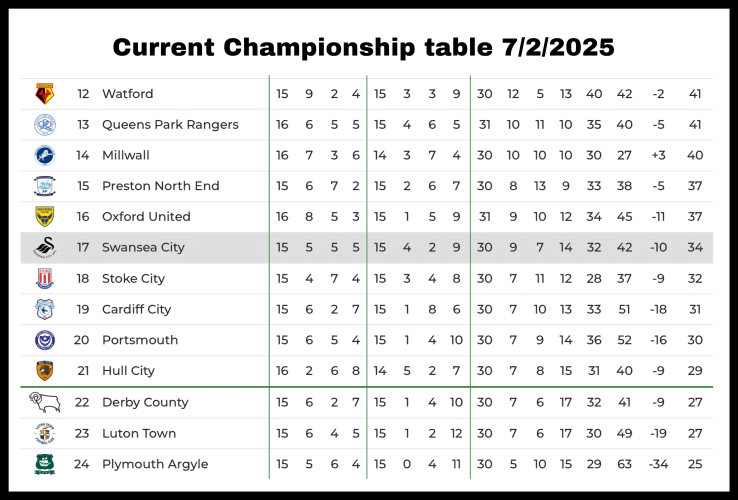Click the Luton Town crest

44,433
